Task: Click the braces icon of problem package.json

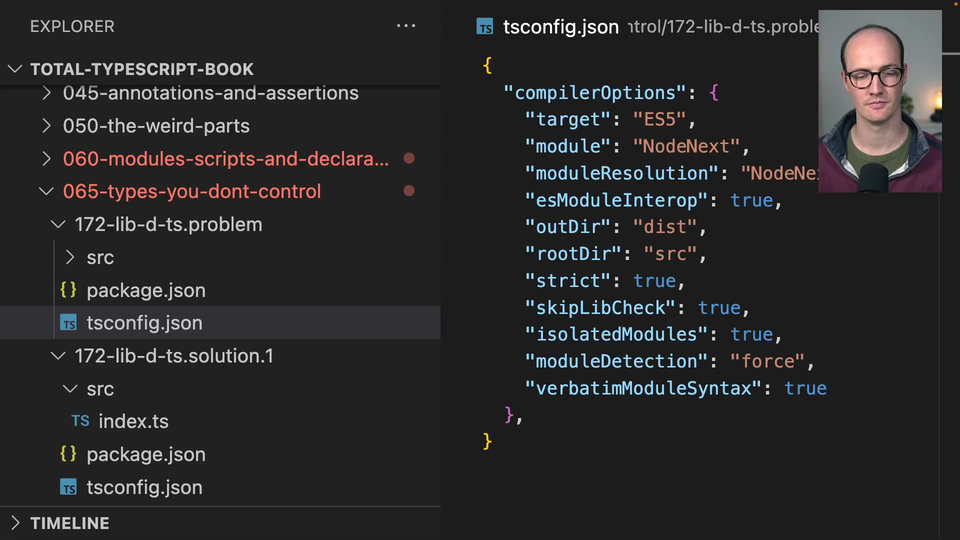Action: click(68, 291)
